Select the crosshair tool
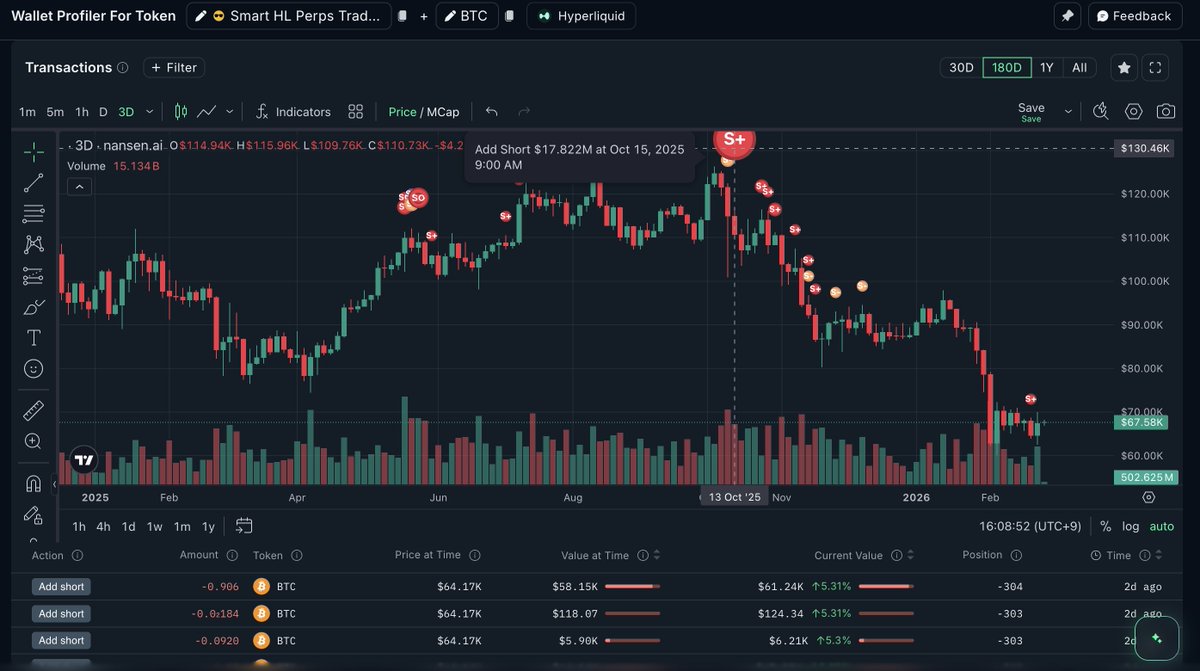The height and width of the screenshot is (671, 1200). (x=34, y=150)
